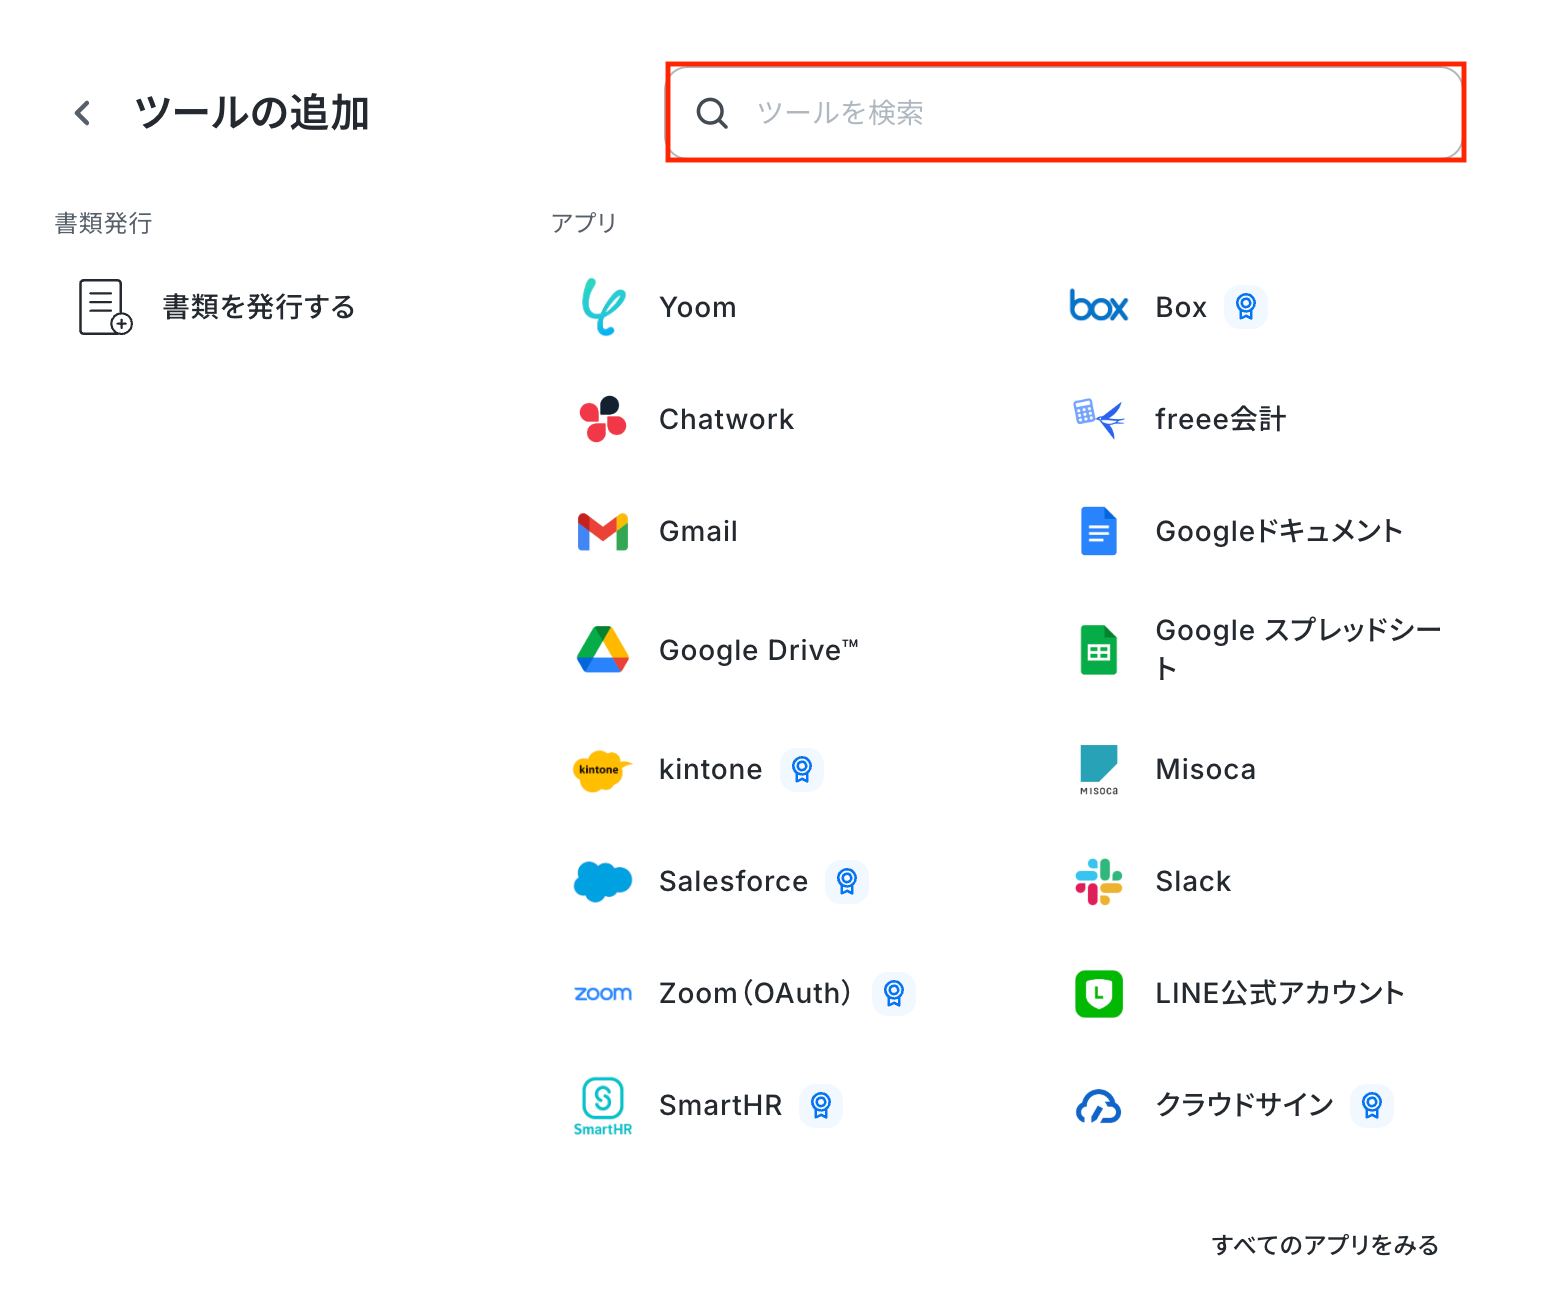Choose SmartHR app name
Screen dimensions: 1542x1310
(721, 1105)
